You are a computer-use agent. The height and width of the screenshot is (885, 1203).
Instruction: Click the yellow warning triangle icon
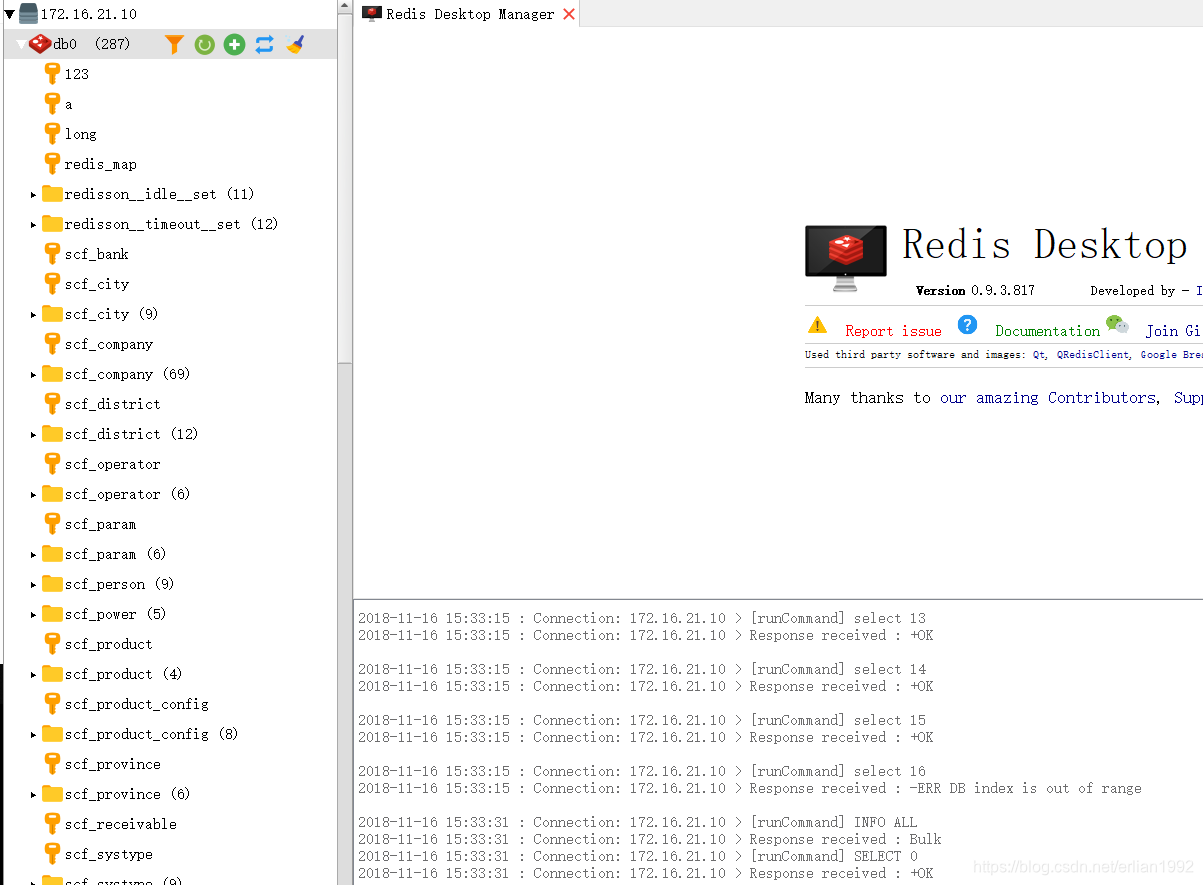(818, 325)
